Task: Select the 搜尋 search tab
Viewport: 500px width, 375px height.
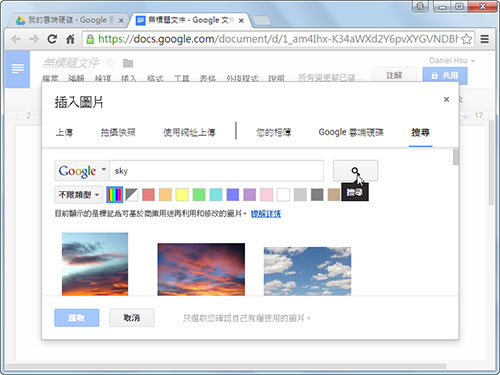Action: (420, 133)
